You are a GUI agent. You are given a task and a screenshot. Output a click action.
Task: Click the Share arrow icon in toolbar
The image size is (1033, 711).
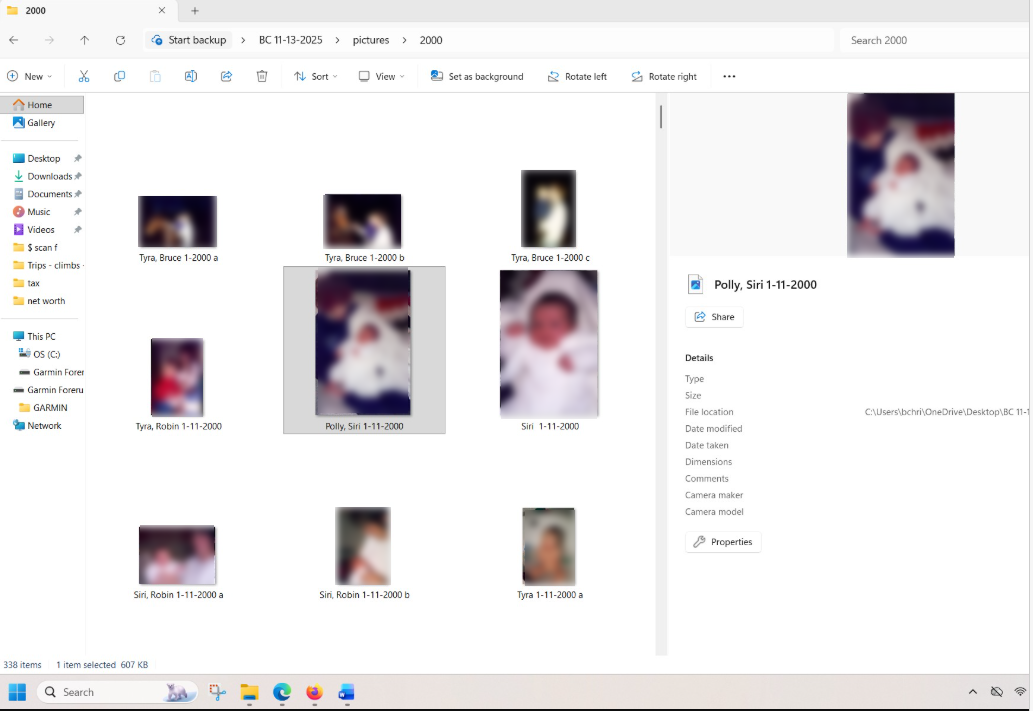pyautogui.click(x=226, y=76)
